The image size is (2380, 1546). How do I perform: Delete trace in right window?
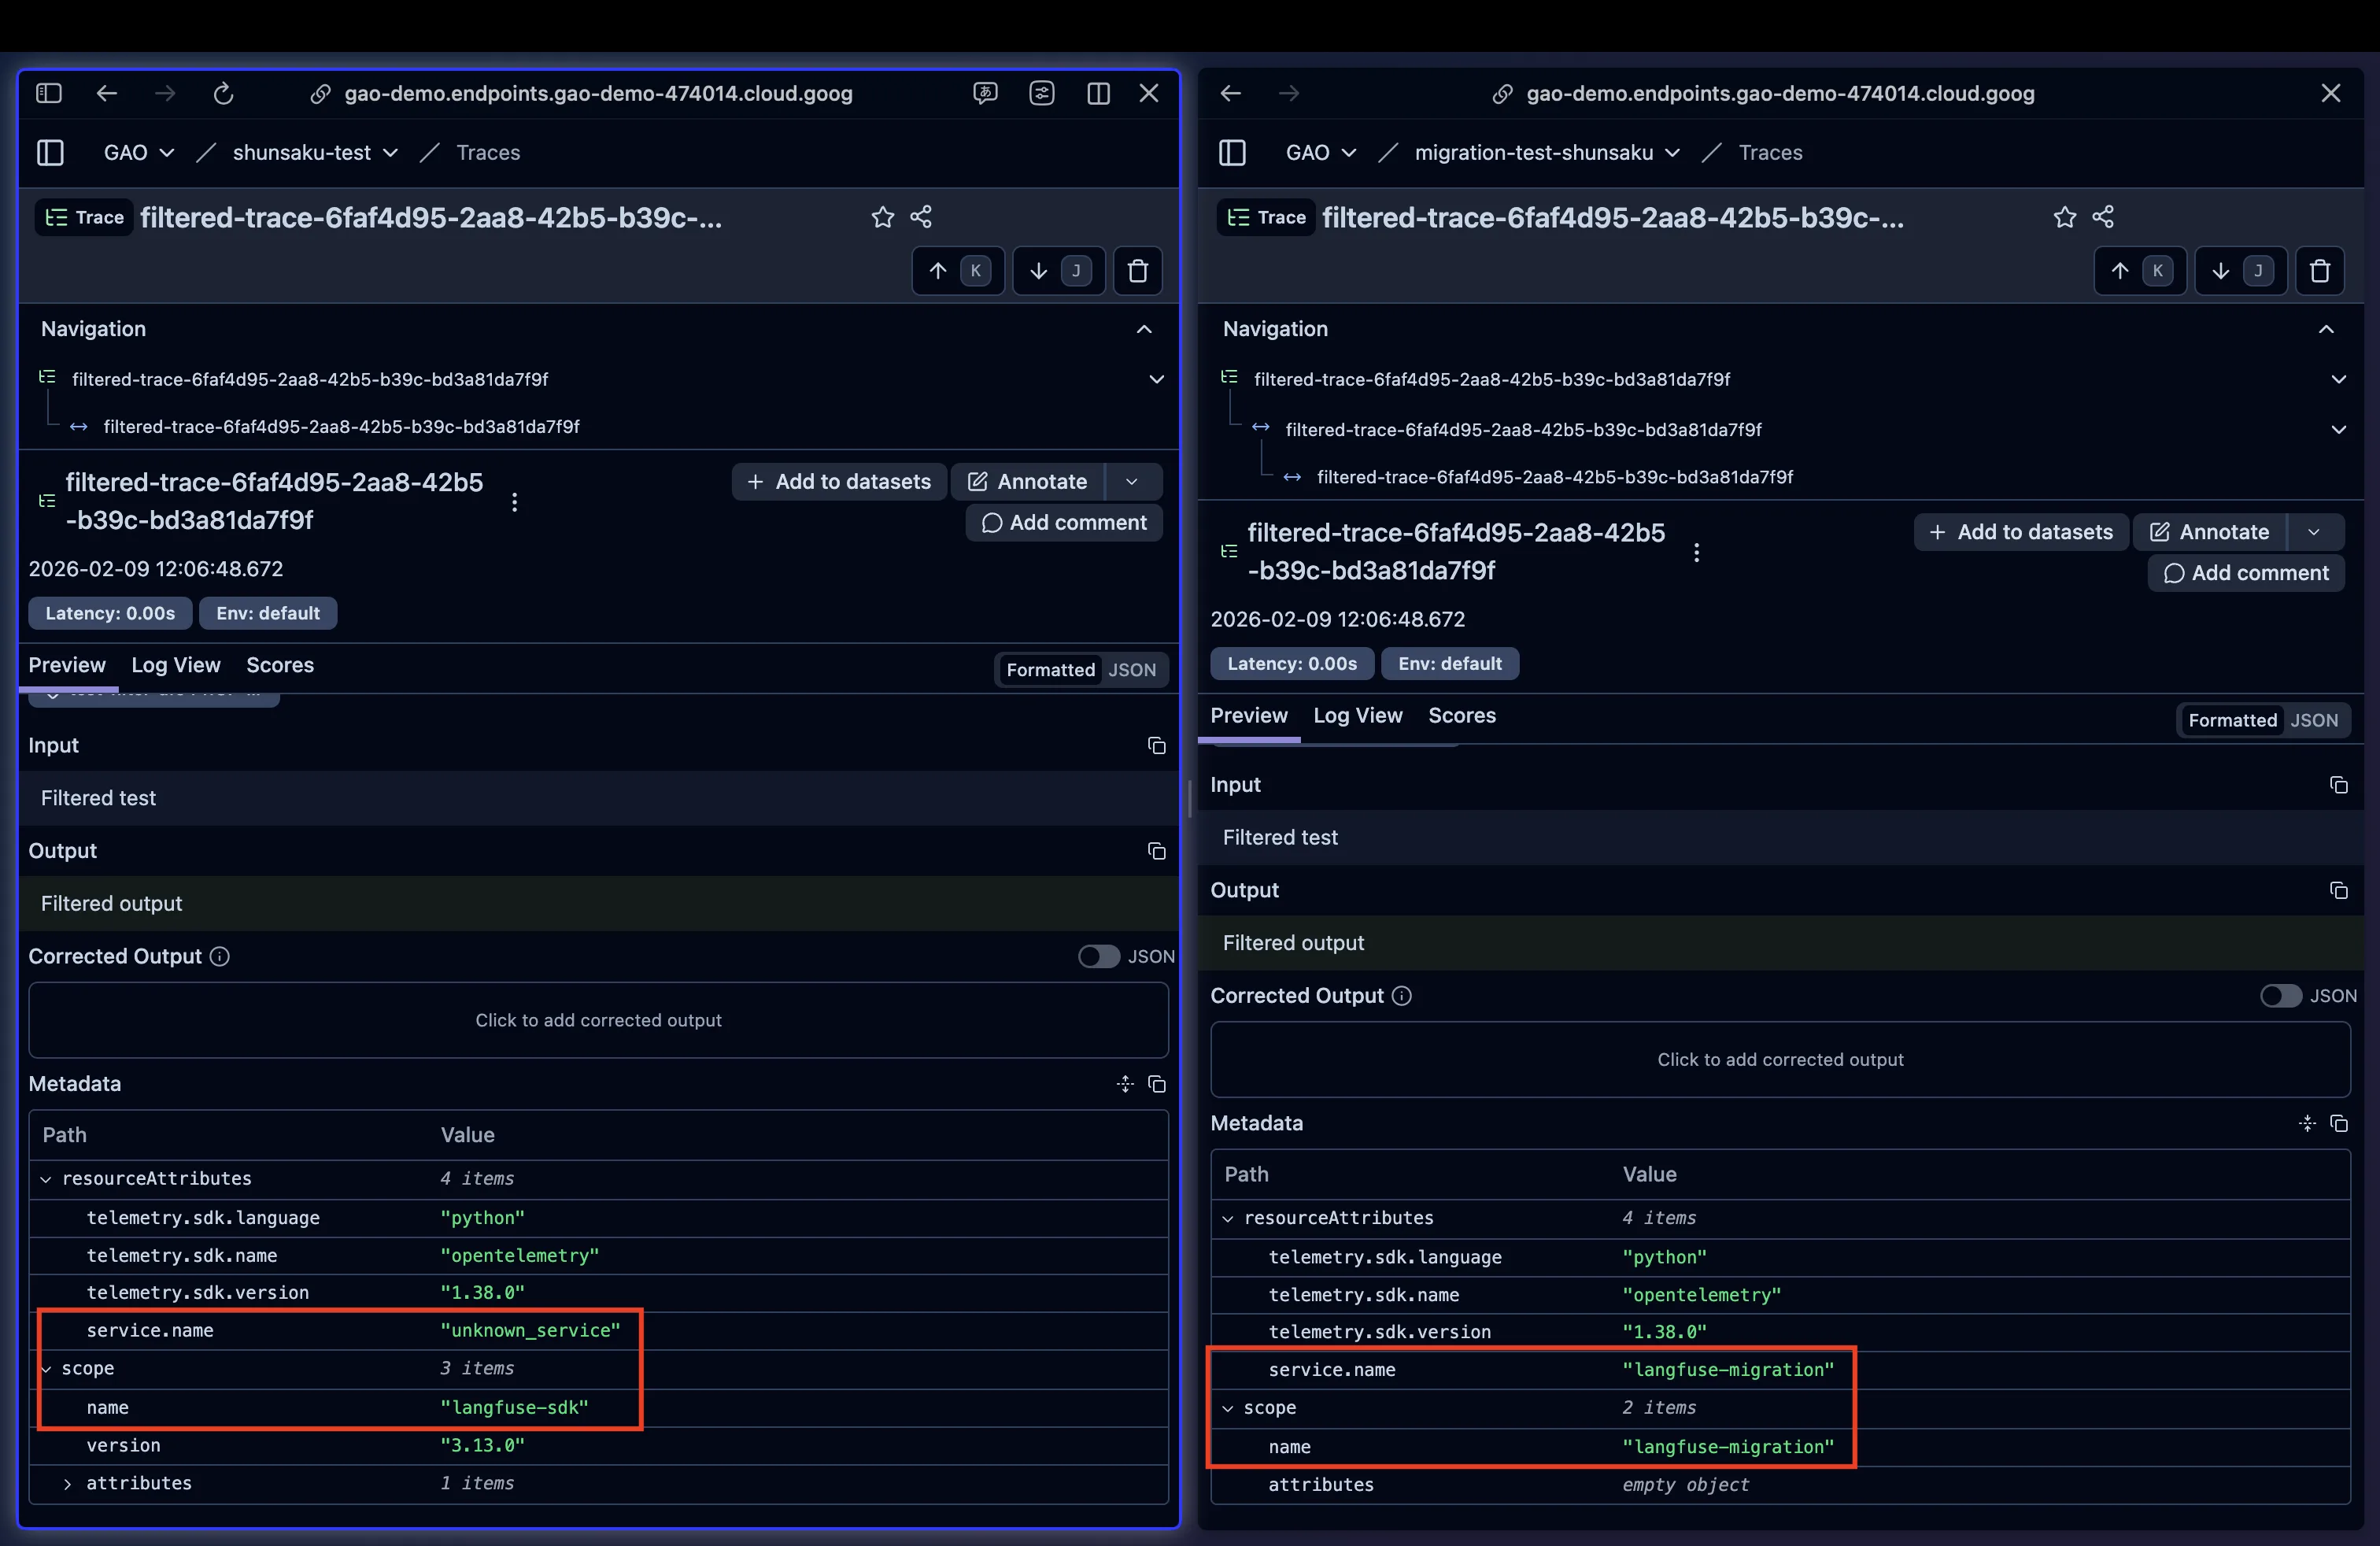point(2320,270)
